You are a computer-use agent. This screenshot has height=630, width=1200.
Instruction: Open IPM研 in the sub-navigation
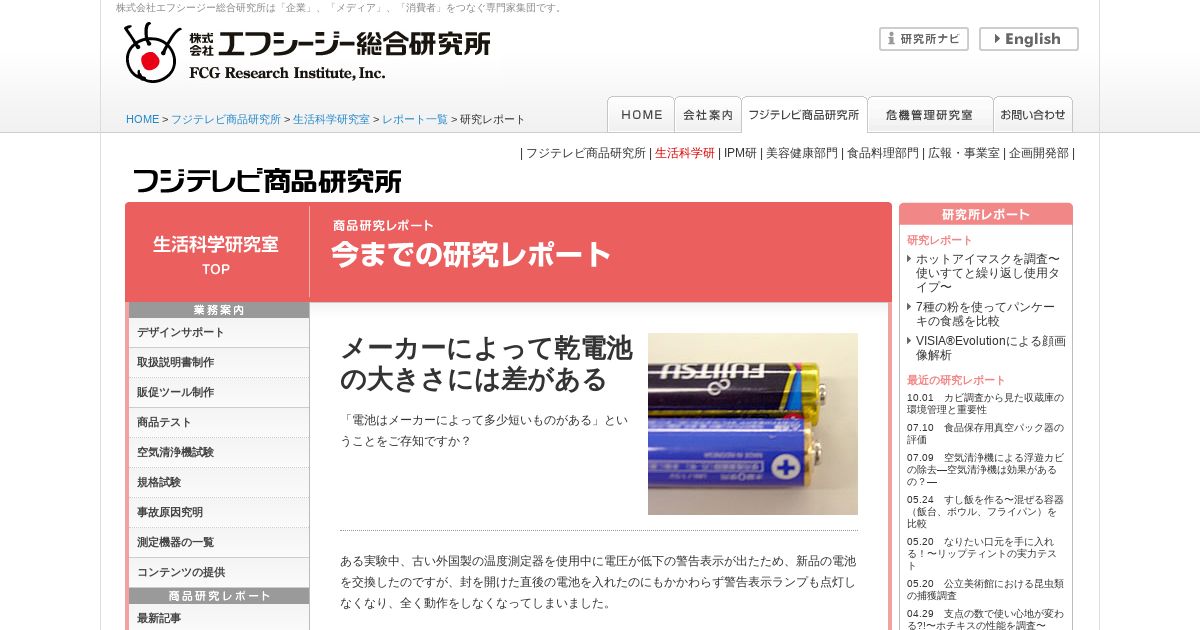740,153
